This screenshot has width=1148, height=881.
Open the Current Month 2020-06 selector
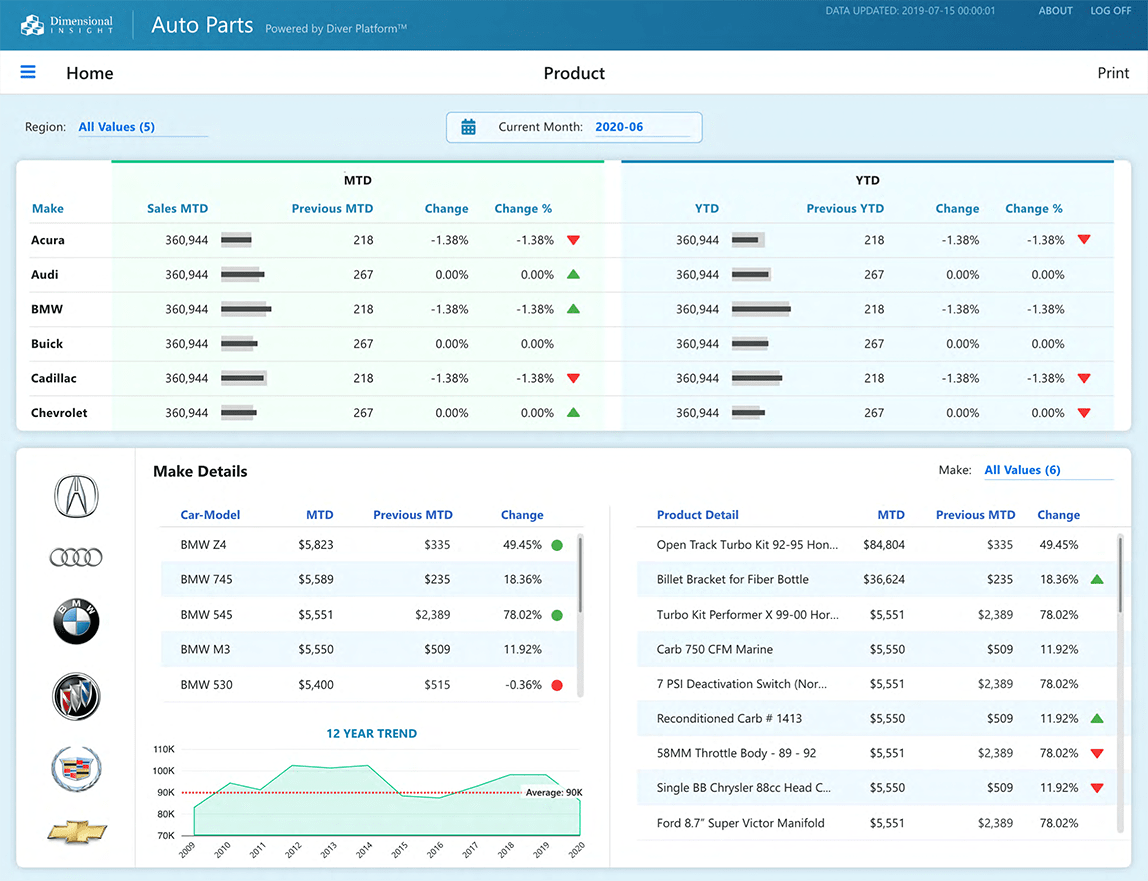pos(619,127)
